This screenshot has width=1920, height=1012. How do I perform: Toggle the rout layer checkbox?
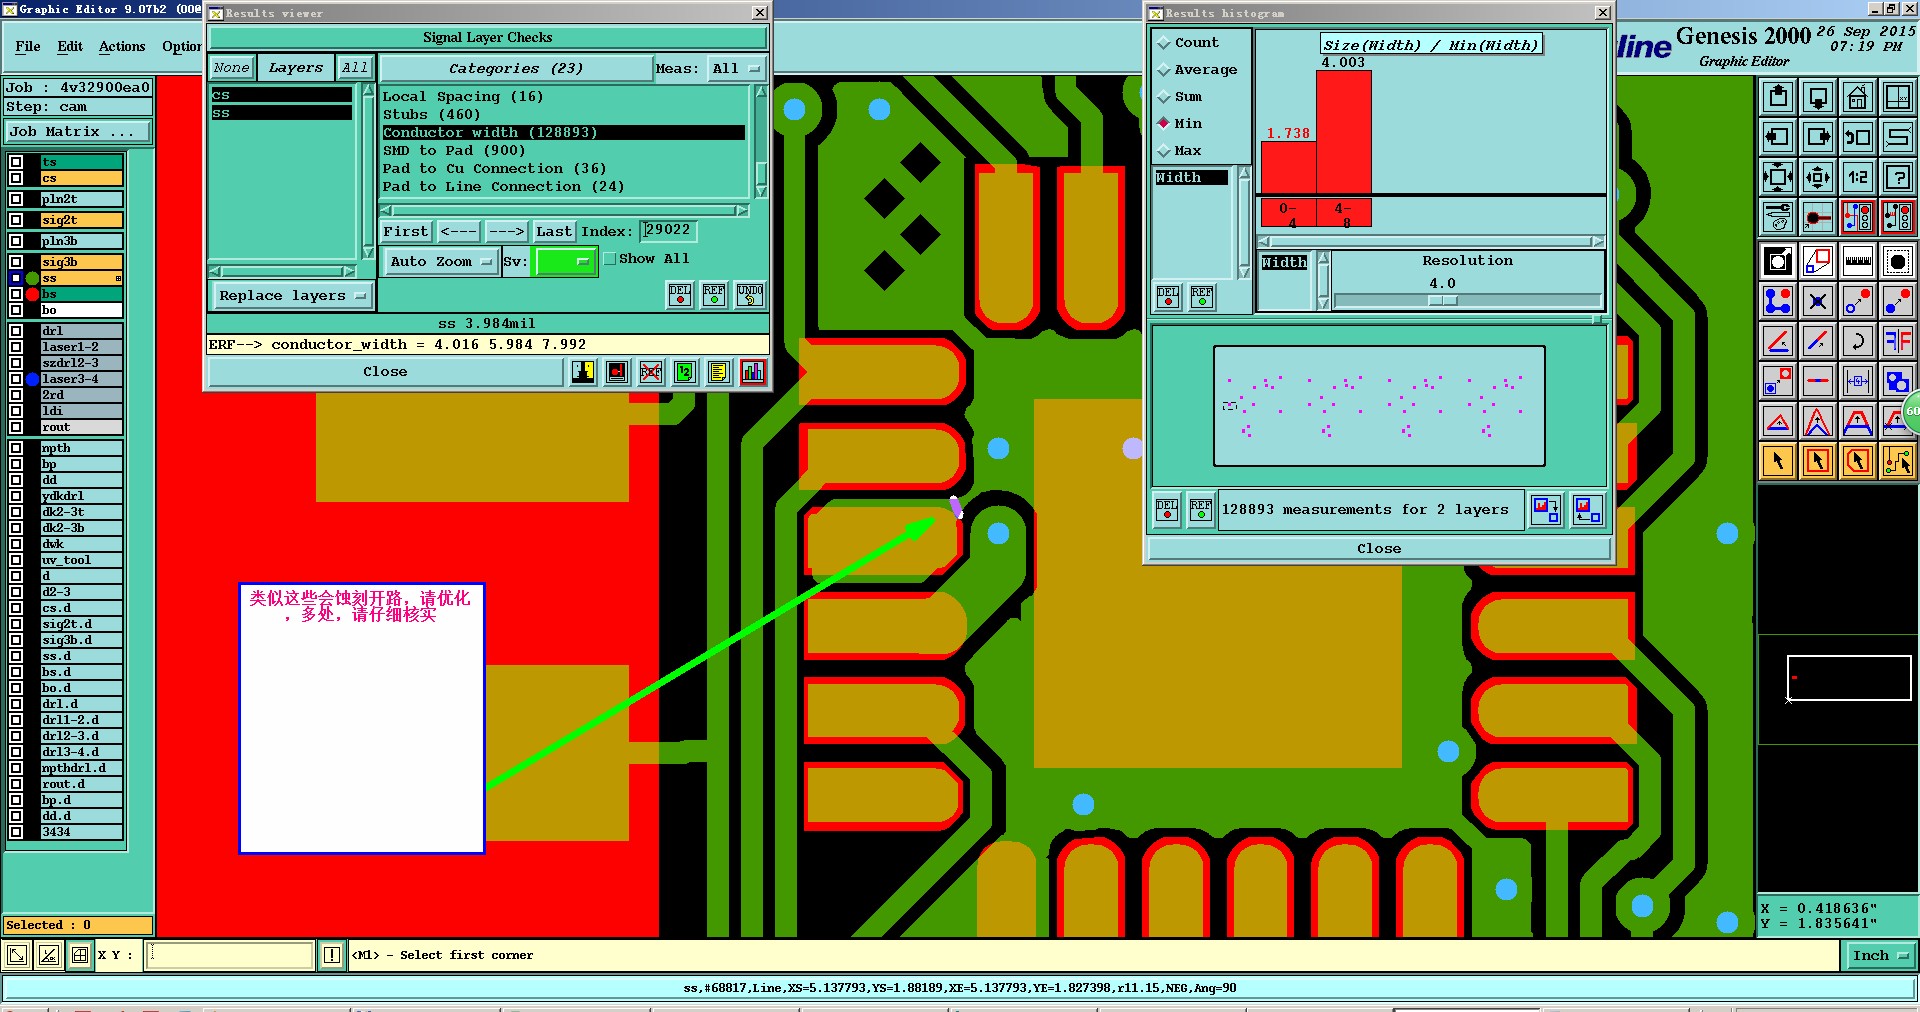point(16,427)
